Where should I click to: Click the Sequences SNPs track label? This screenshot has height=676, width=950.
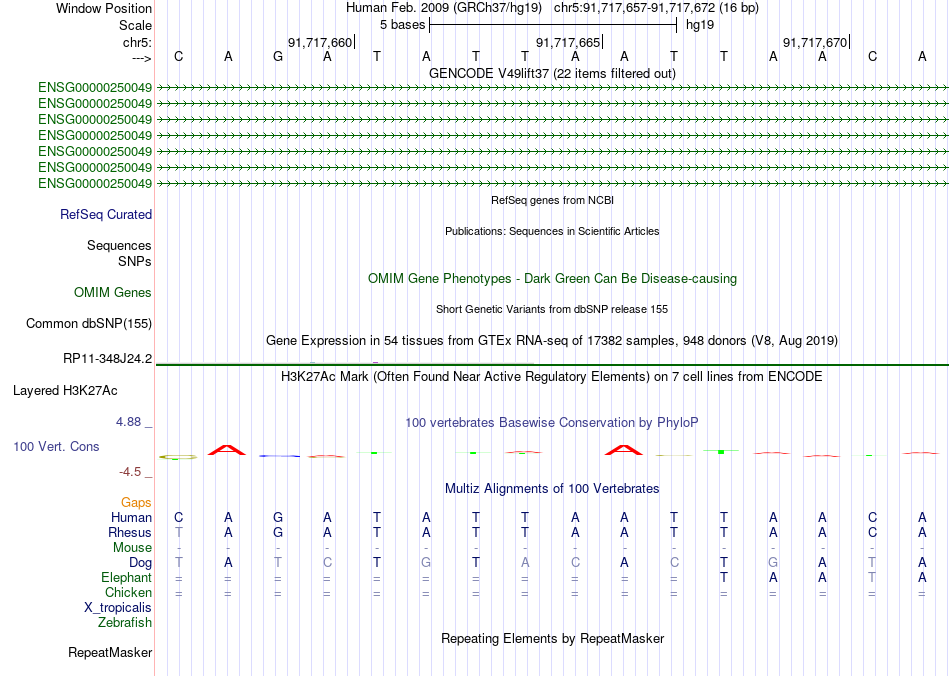119,253
